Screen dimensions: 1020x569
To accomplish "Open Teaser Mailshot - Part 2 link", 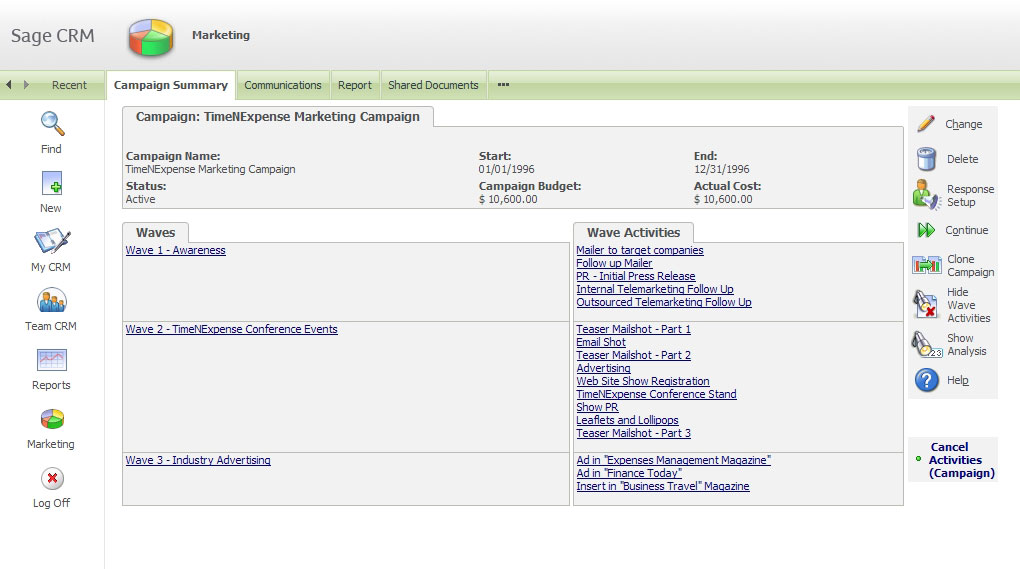I will click(634, 355).
